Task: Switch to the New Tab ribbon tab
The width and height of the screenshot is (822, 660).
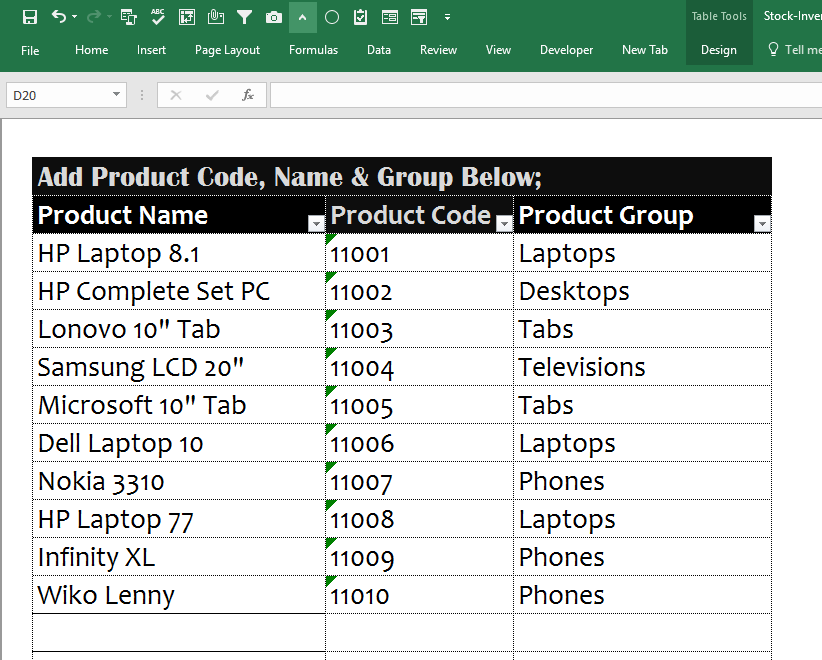Action: pyautogui.click(x=644, y=50)
